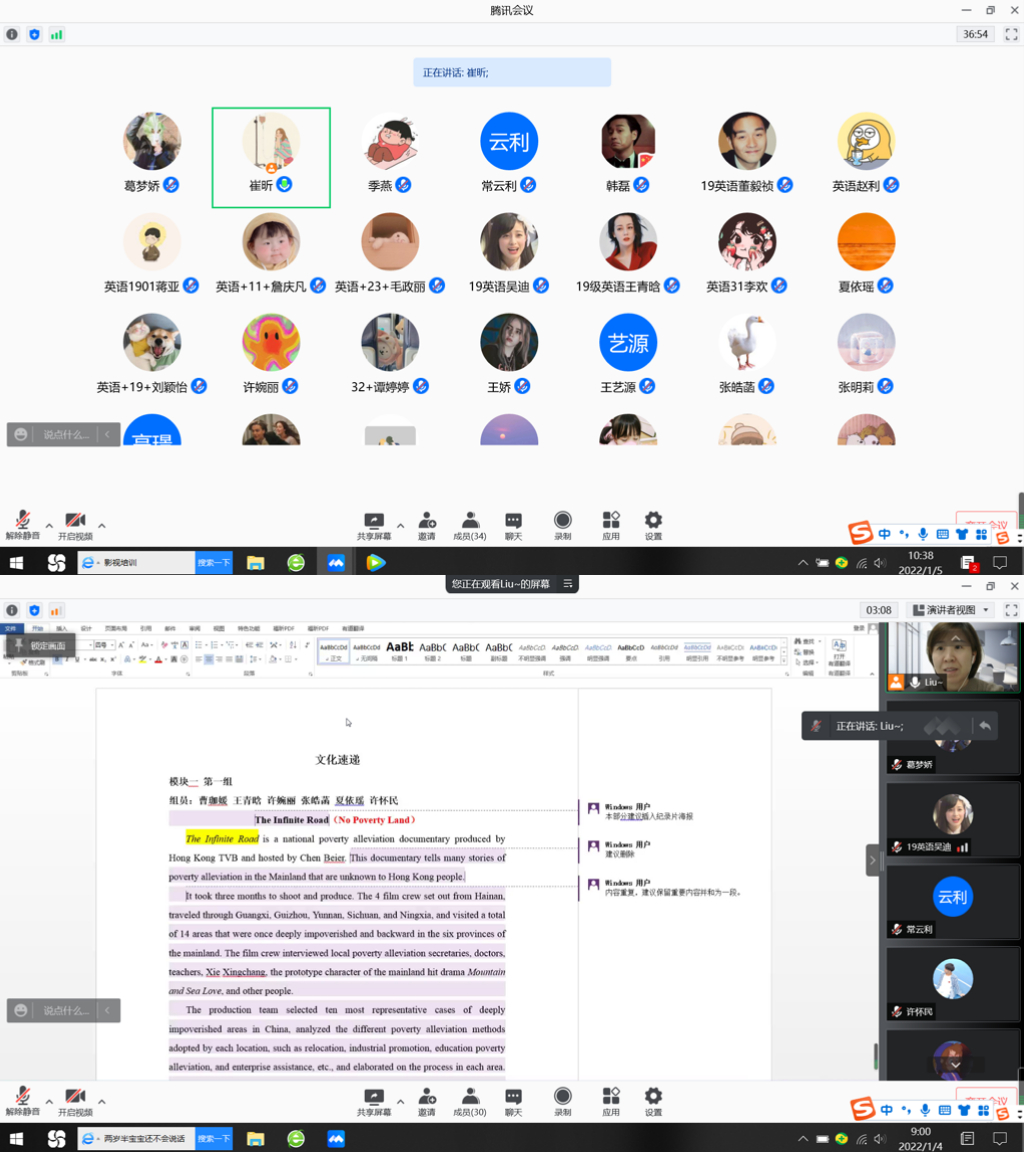Select participant 崔昕's highlighted avatar tile
This screenshot has height=1152, width=1024.
pyautogui.click(x=271, y=157)
